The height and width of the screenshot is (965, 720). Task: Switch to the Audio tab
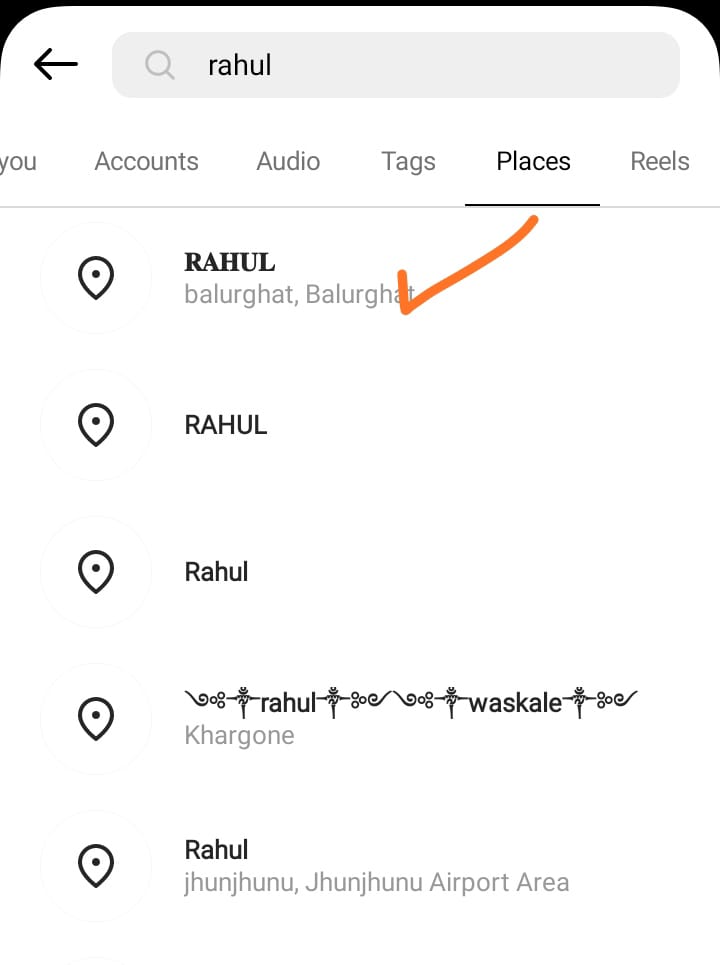pos(288,161)
